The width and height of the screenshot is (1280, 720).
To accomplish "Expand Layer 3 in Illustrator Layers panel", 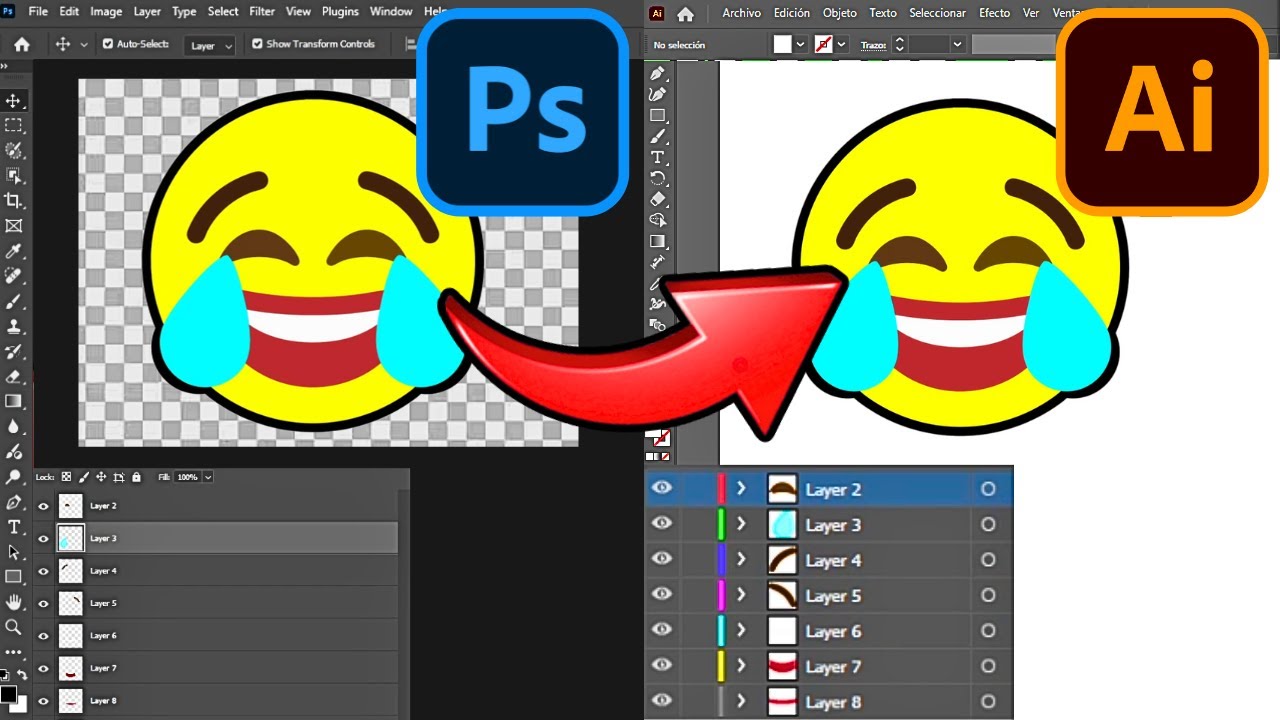I will (x=741, y=524).
